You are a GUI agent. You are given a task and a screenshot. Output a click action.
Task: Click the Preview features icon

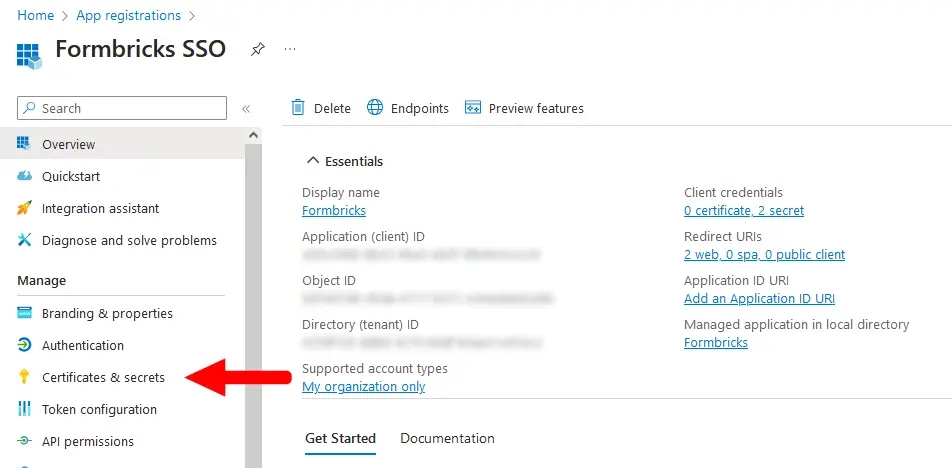pyautogui.click(x=473, y=107)
